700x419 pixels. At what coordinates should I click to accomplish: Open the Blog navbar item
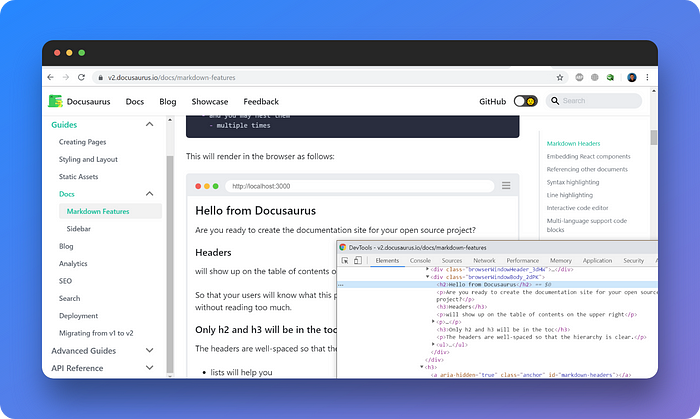(168, 102)
